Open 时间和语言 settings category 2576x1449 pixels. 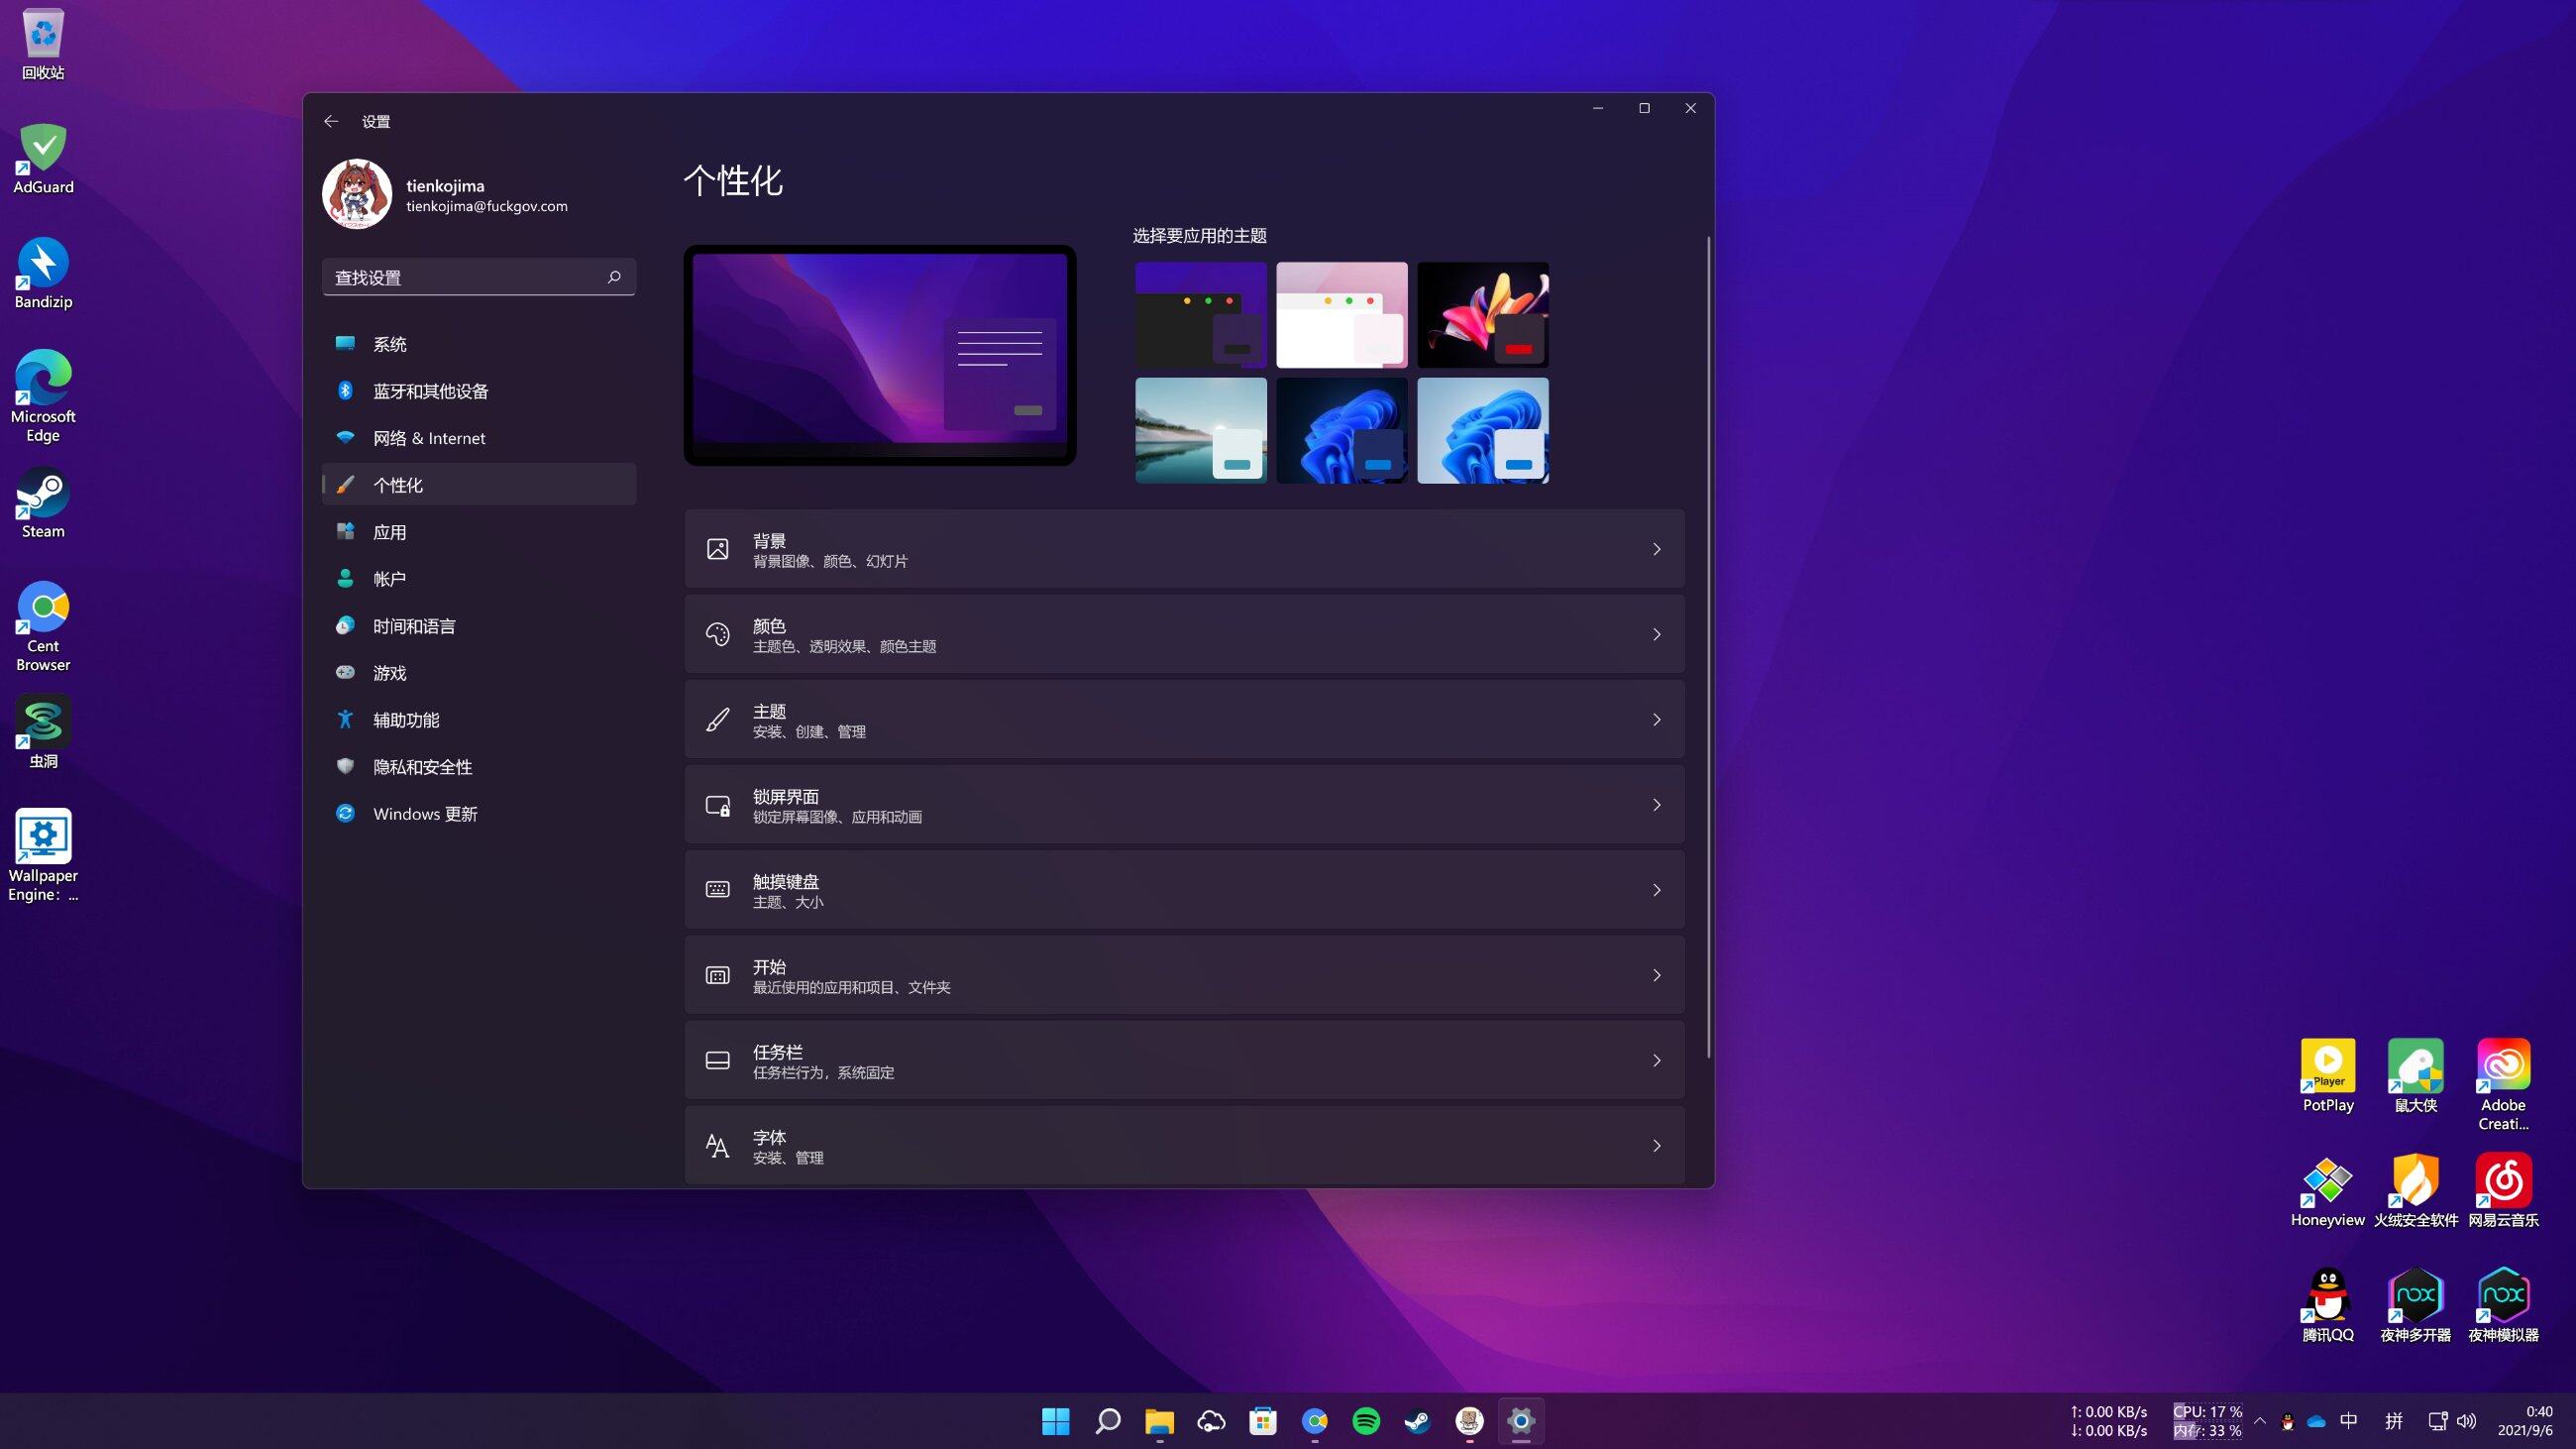(x=479, y=626)
